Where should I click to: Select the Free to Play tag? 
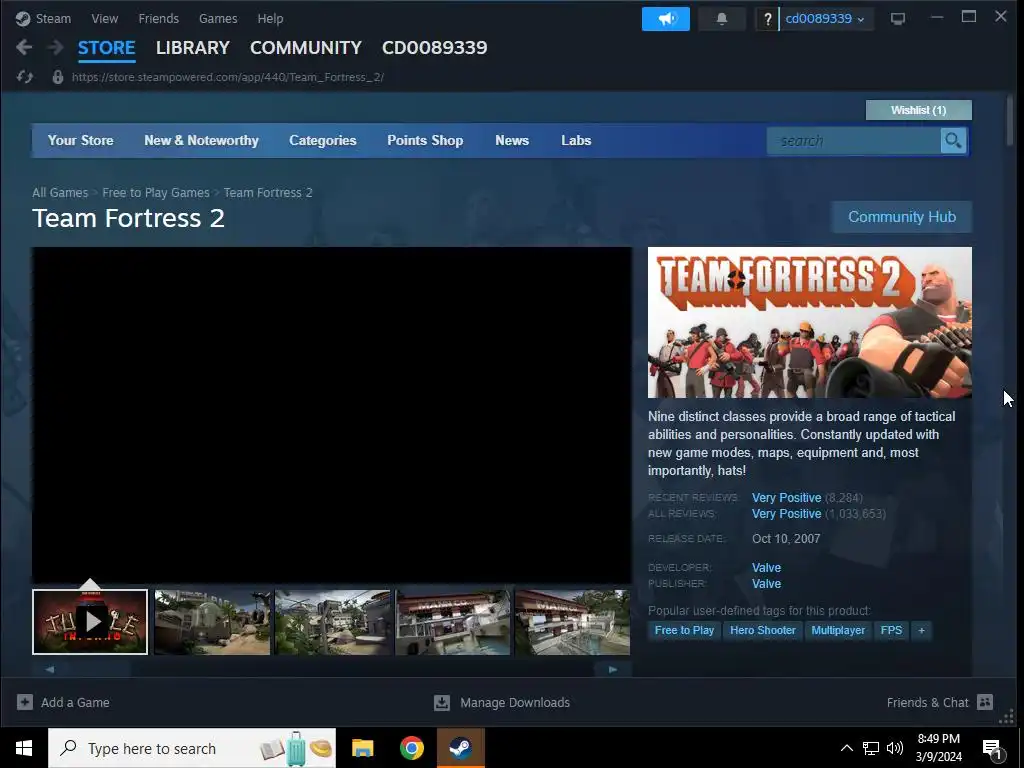(684, 630)
